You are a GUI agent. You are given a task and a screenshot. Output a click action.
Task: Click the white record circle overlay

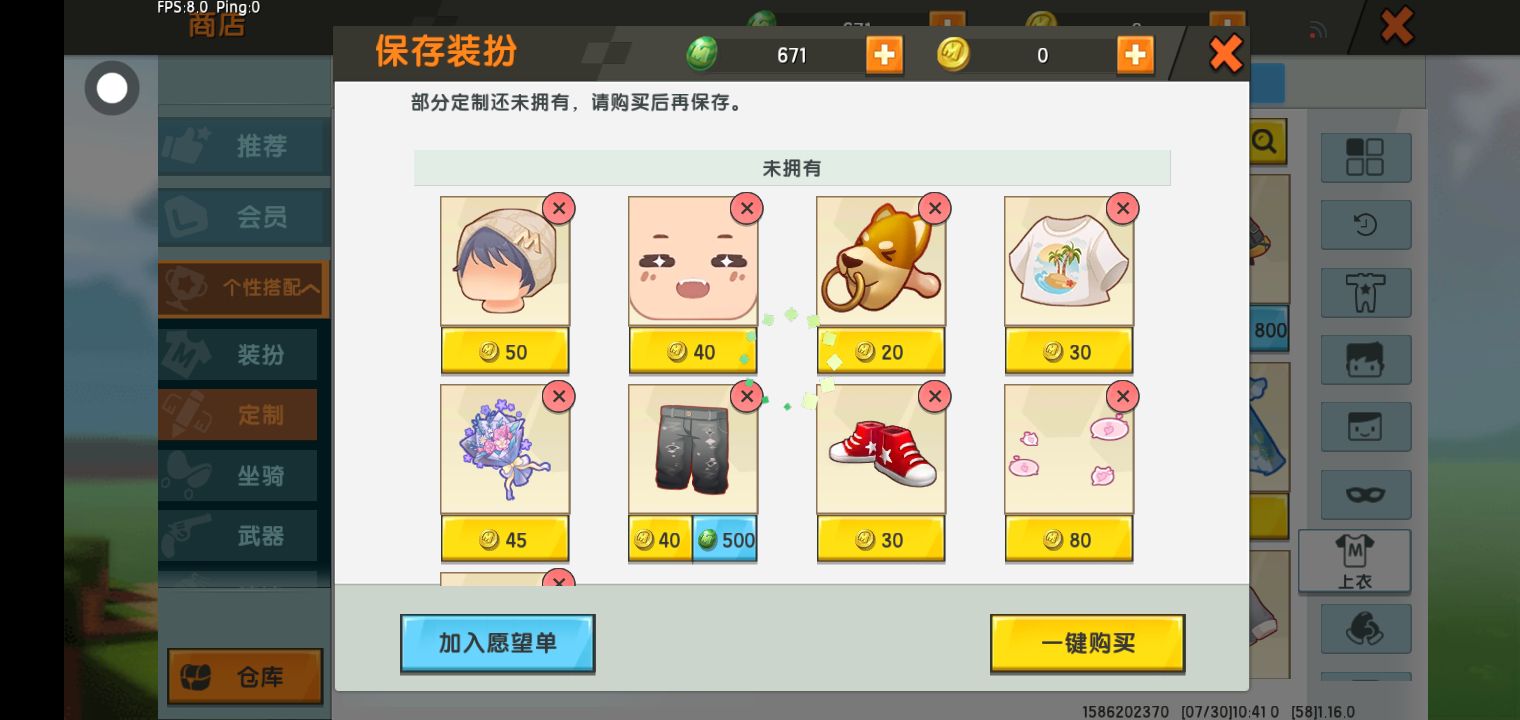112,88
